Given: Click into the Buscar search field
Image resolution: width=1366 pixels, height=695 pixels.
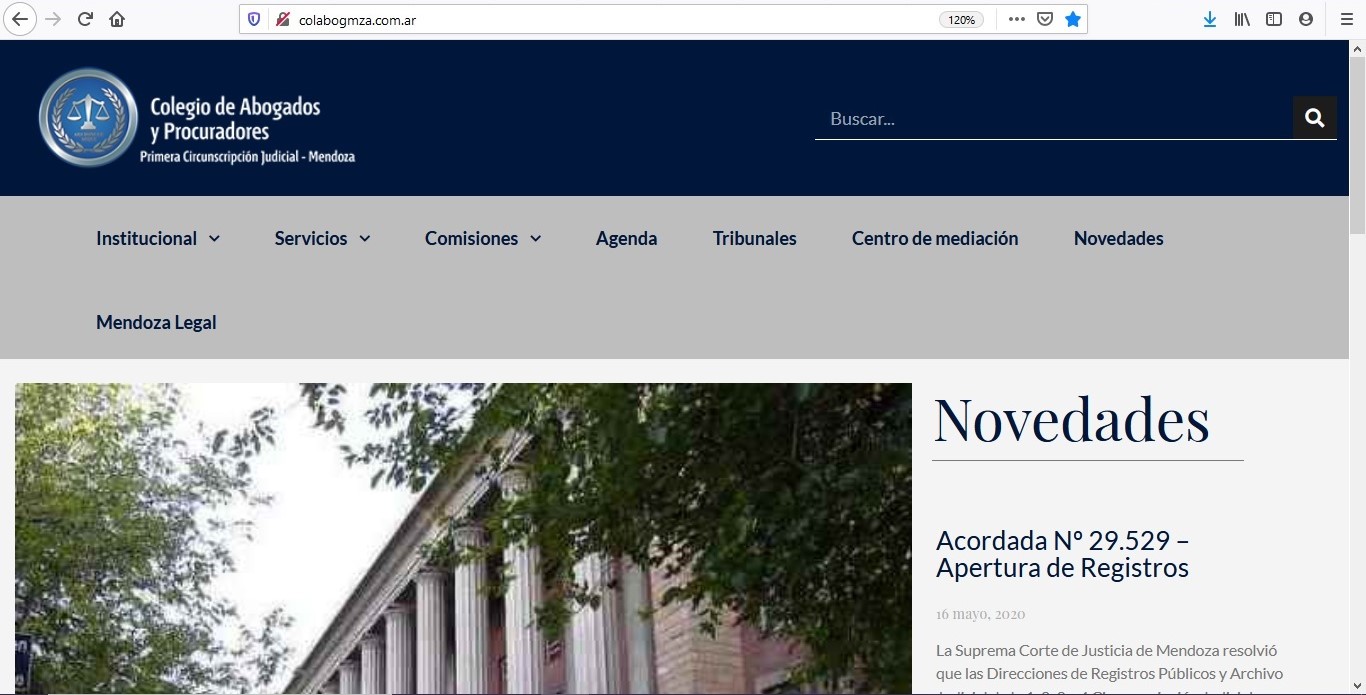Looking at the screenshot, I should pos(1050,119).
